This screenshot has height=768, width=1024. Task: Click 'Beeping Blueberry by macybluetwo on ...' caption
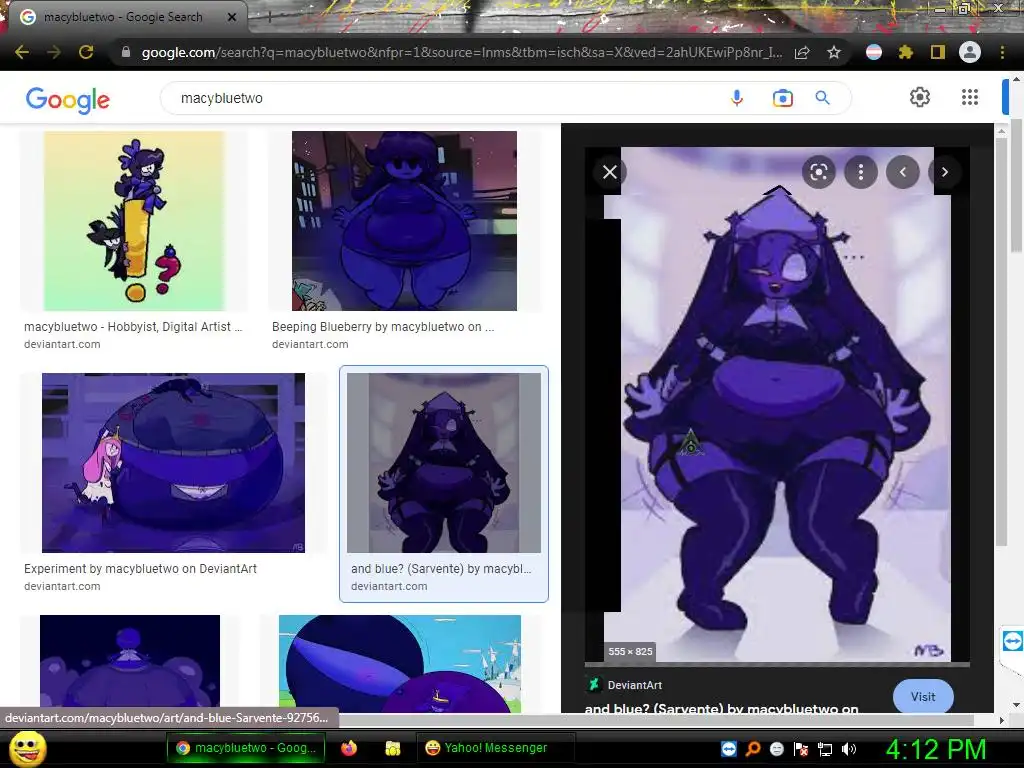tap(383, 327)
